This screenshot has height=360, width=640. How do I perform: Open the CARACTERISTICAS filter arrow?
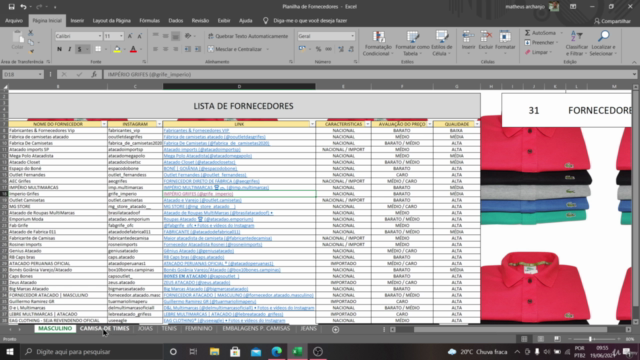pyautogui.click(x=368, y=124)
